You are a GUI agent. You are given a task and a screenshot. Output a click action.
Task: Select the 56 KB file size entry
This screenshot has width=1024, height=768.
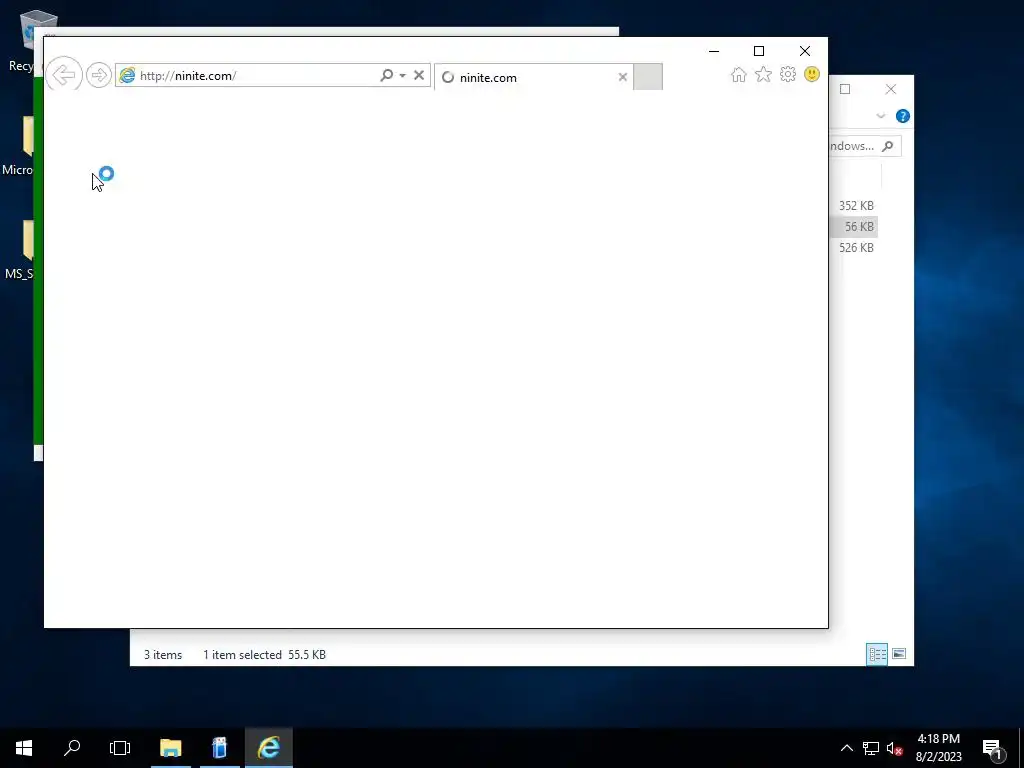point(859,227)
